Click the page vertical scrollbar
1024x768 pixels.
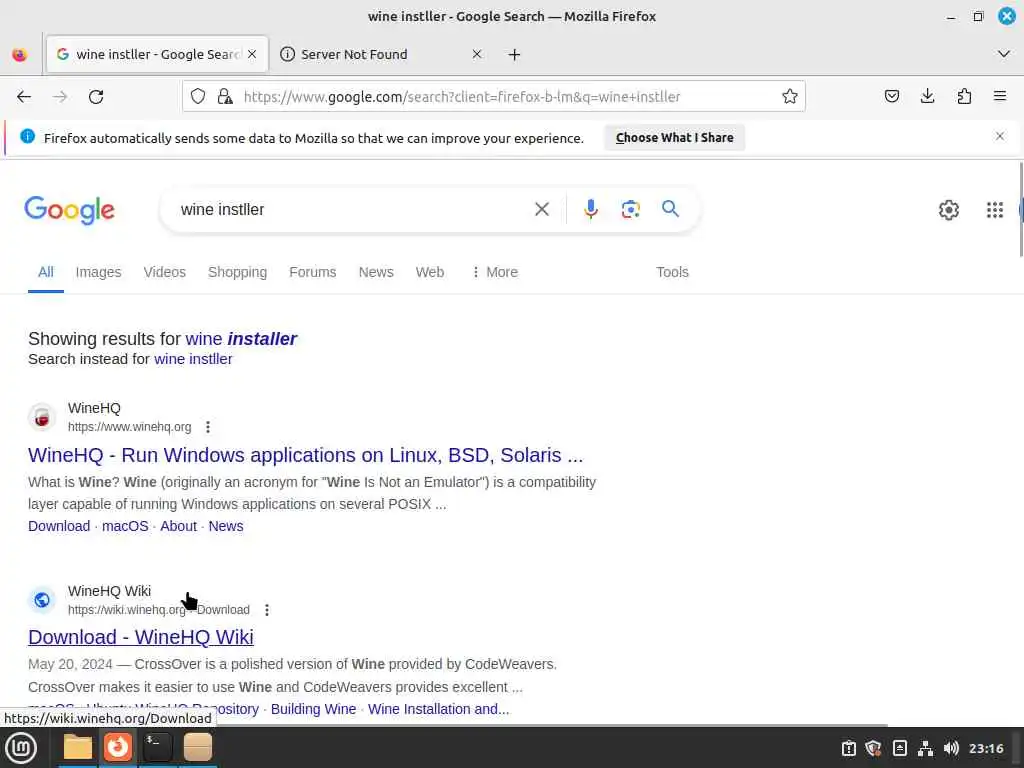coord(1021,209)
